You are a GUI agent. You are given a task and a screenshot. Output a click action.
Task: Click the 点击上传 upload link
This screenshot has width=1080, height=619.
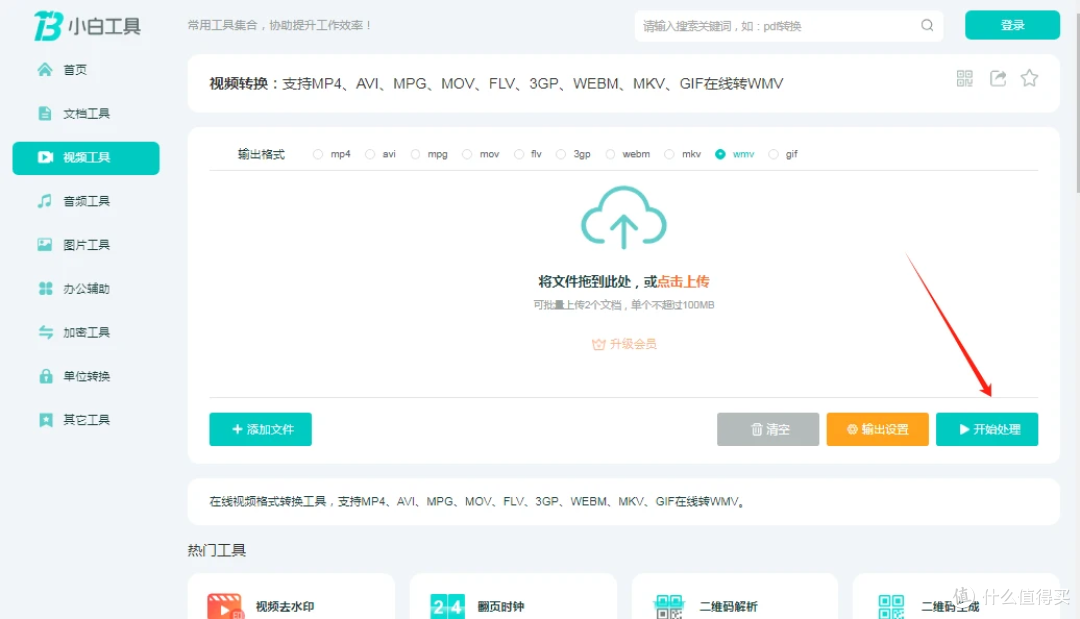pos(683,282)
